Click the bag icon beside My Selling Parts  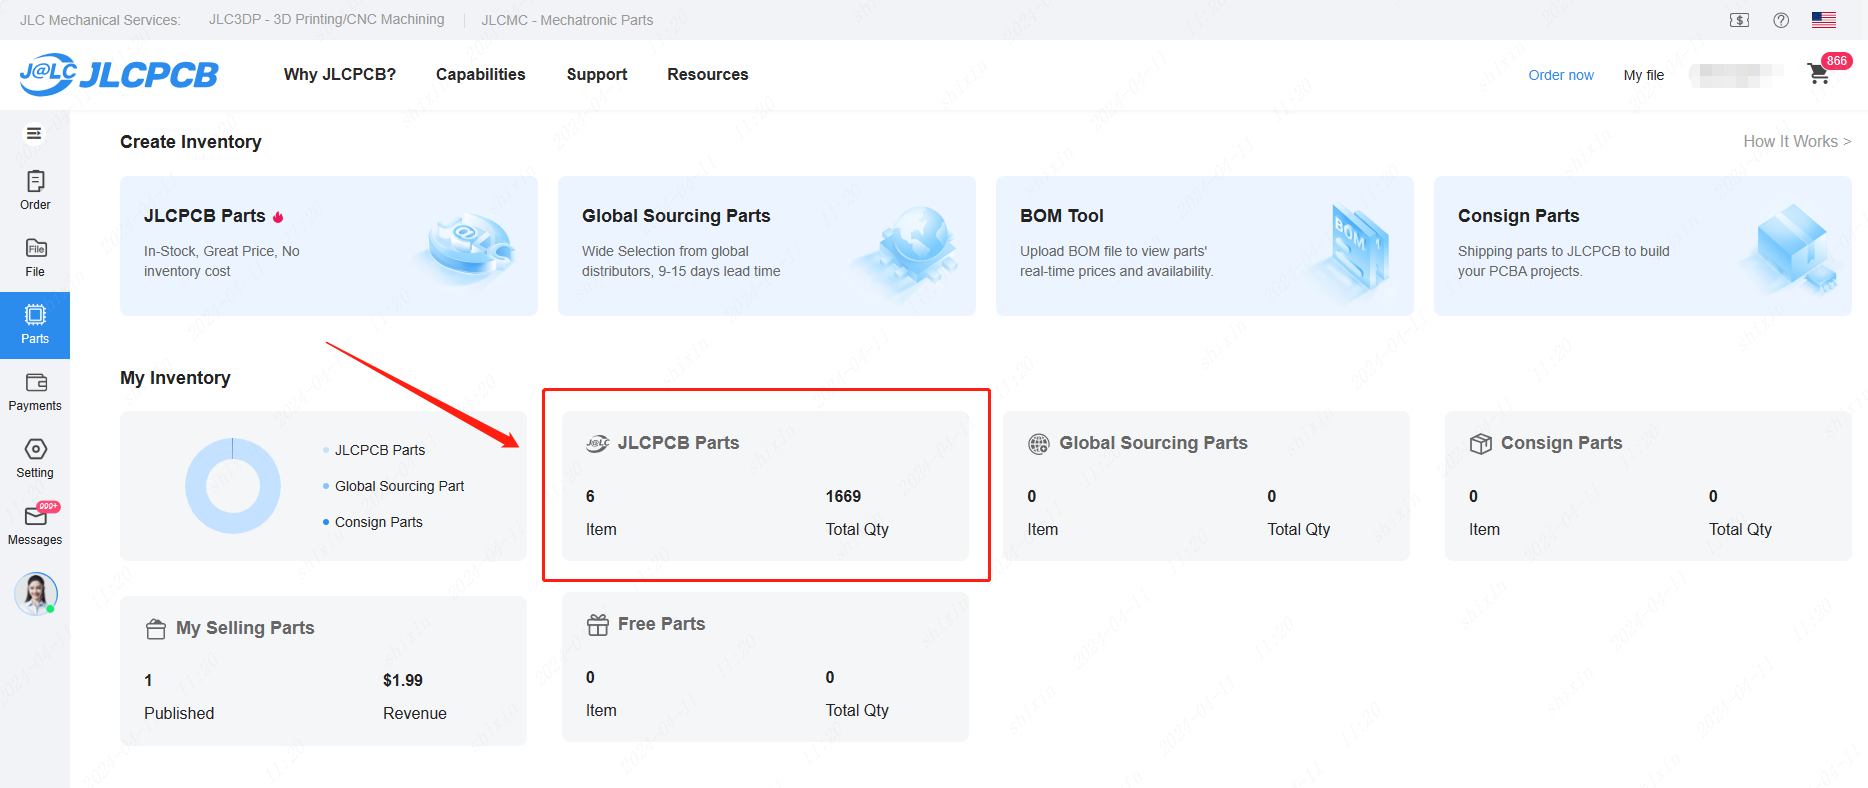click(x=156, y=628)
